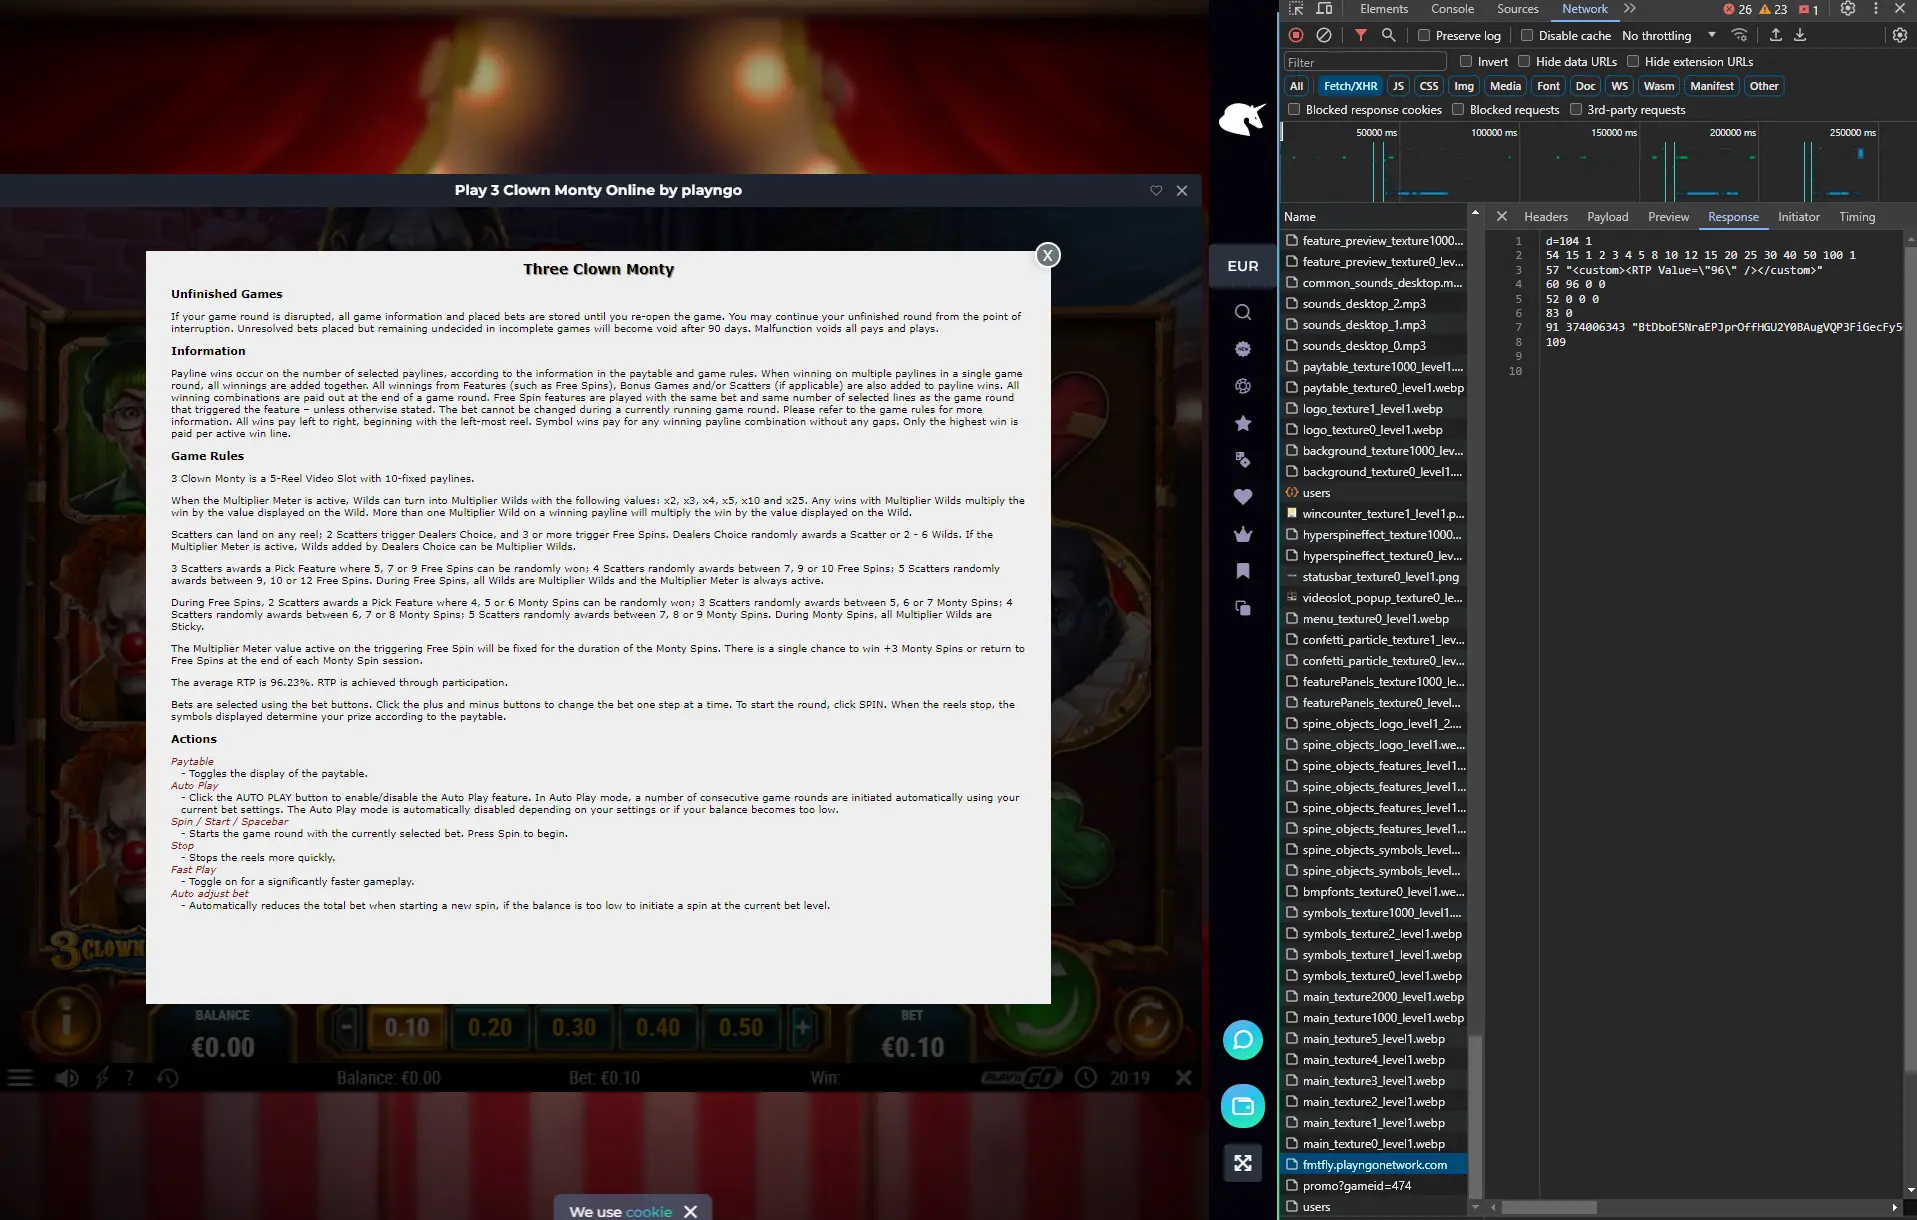
Task: Open the teal wallet button
Action: [1243, 1106]
